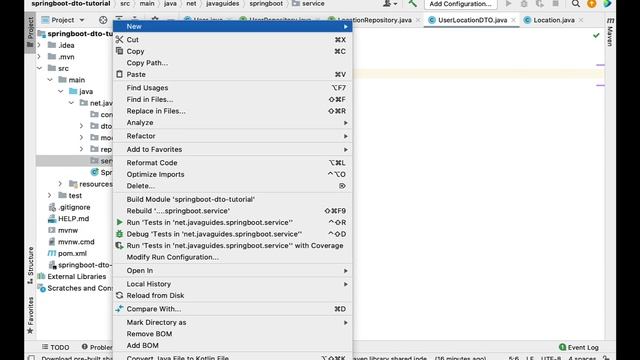Click the Debug bug icon in the toolbar
The width and height of the screenshot is (640, 360).
tap(524, 4)
